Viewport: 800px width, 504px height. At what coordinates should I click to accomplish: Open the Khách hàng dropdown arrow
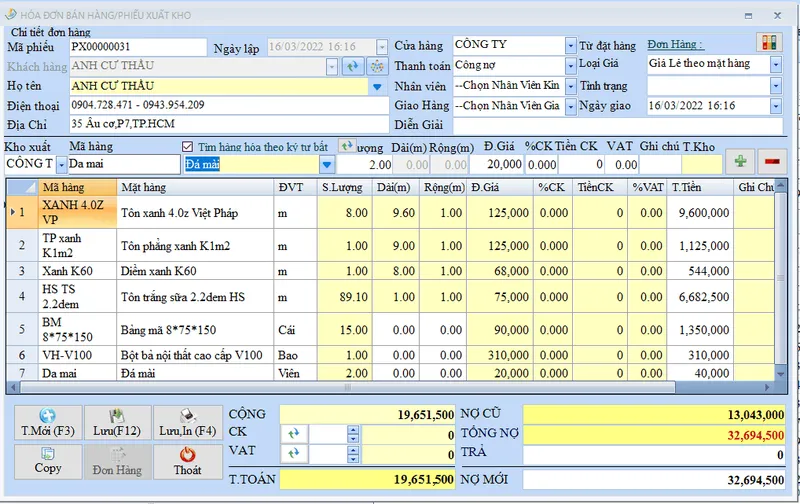coord(332,66)
